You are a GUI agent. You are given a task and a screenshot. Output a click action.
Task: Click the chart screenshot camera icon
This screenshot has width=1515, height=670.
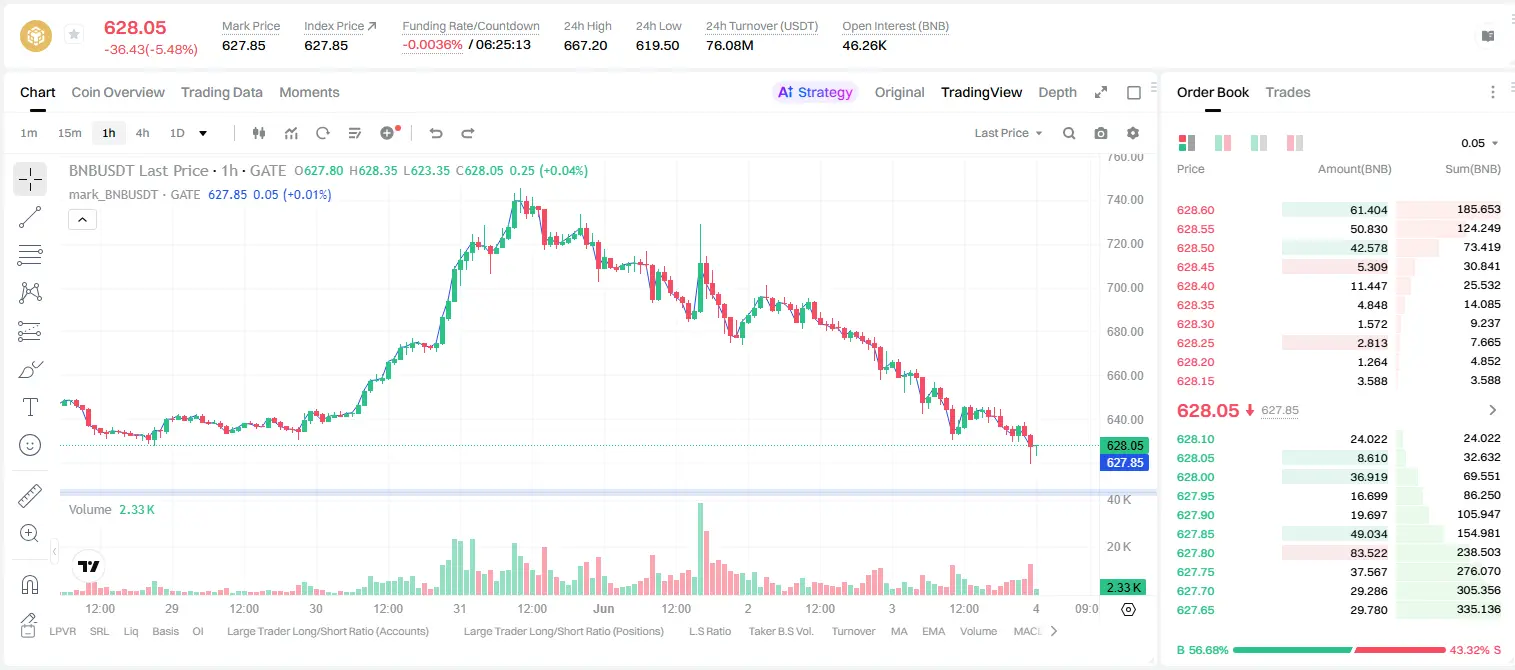click(x=1101, y=133)
